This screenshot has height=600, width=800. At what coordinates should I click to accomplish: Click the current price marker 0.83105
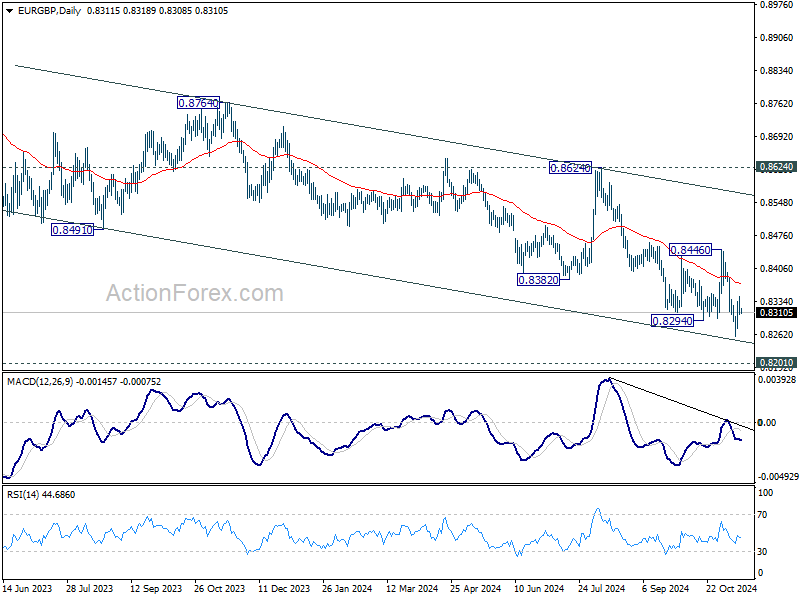777,313
